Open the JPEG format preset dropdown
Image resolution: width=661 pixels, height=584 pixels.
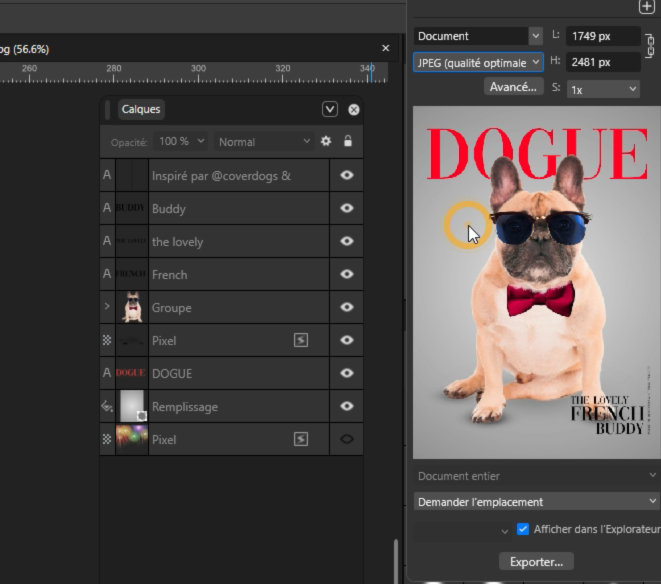pos(478,62)
